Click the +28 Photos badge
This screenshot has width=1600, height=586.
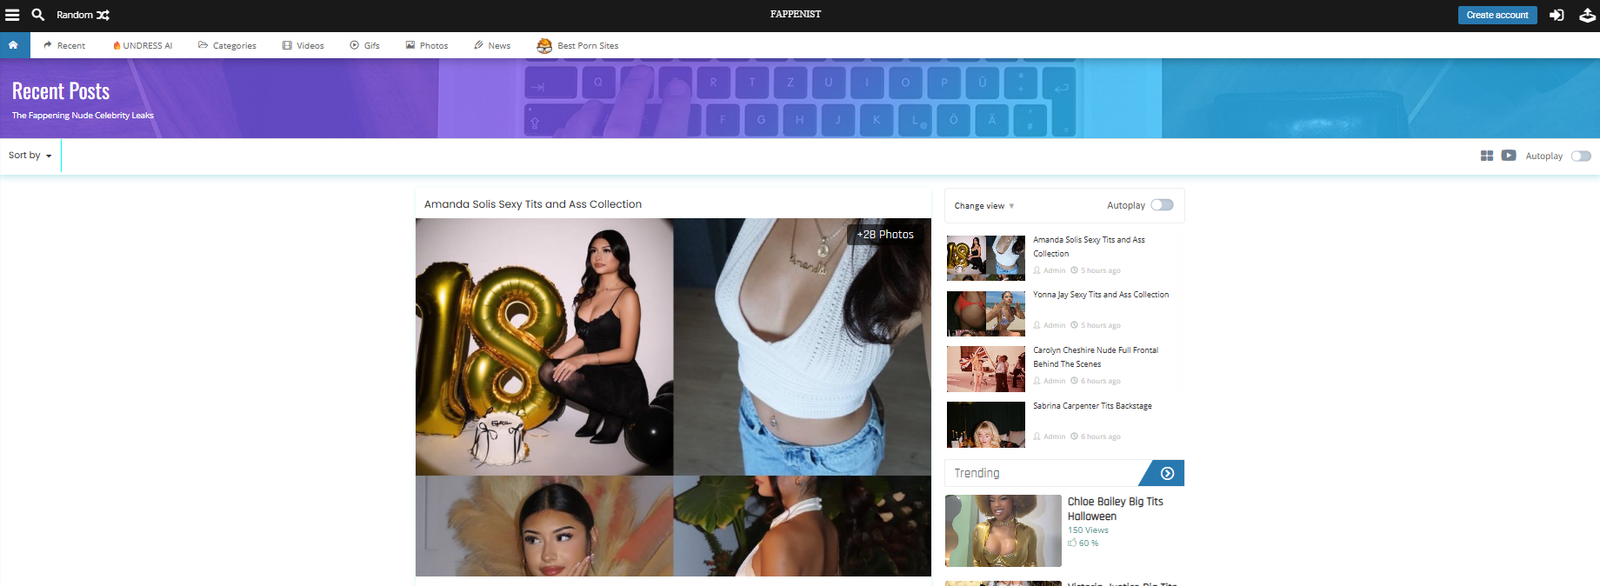pos(885,235)
